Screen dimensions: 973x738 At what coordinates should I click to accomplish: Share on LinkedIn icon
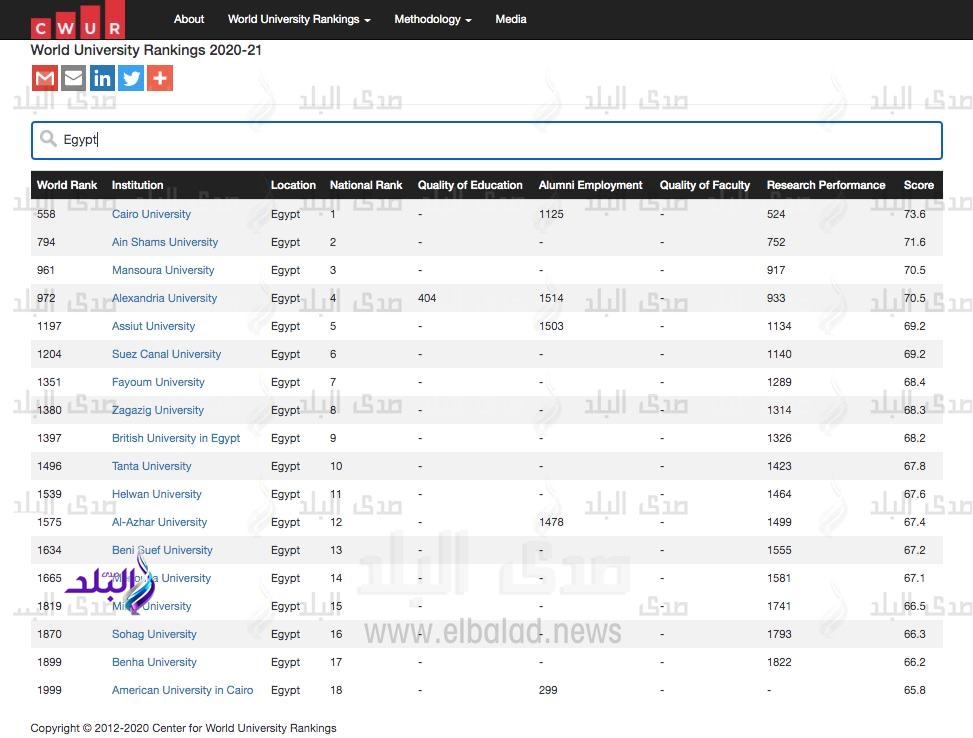[102, 78]
